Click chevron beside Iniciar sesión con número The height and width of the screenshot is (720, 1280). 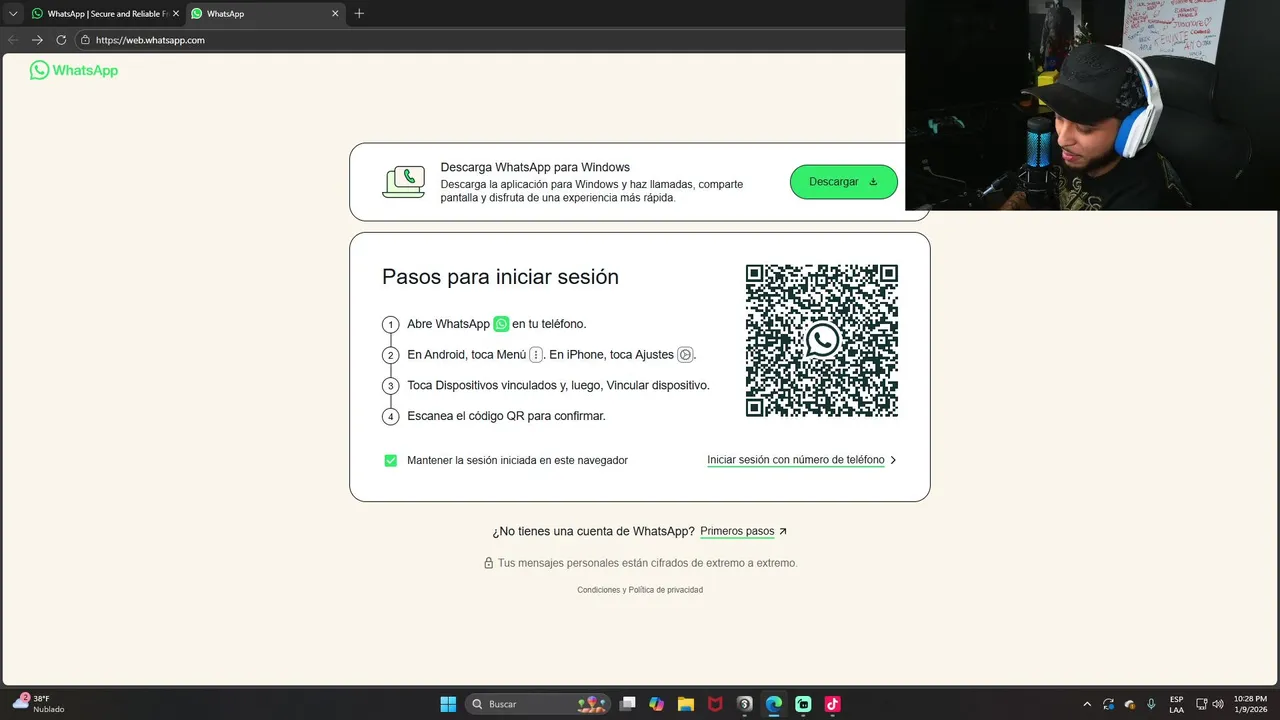[893, 460]
